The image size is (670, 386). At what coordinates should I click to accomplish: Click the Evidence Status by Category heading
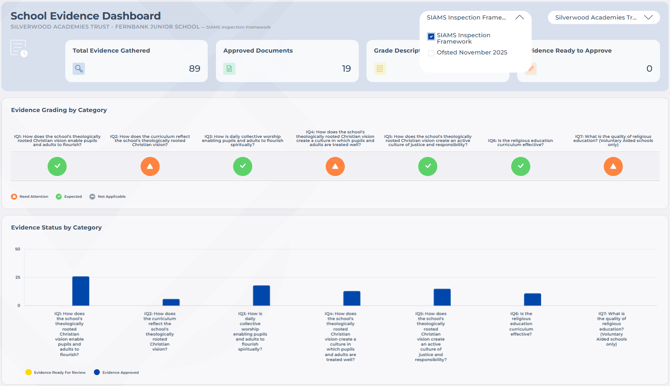[56, 227]
